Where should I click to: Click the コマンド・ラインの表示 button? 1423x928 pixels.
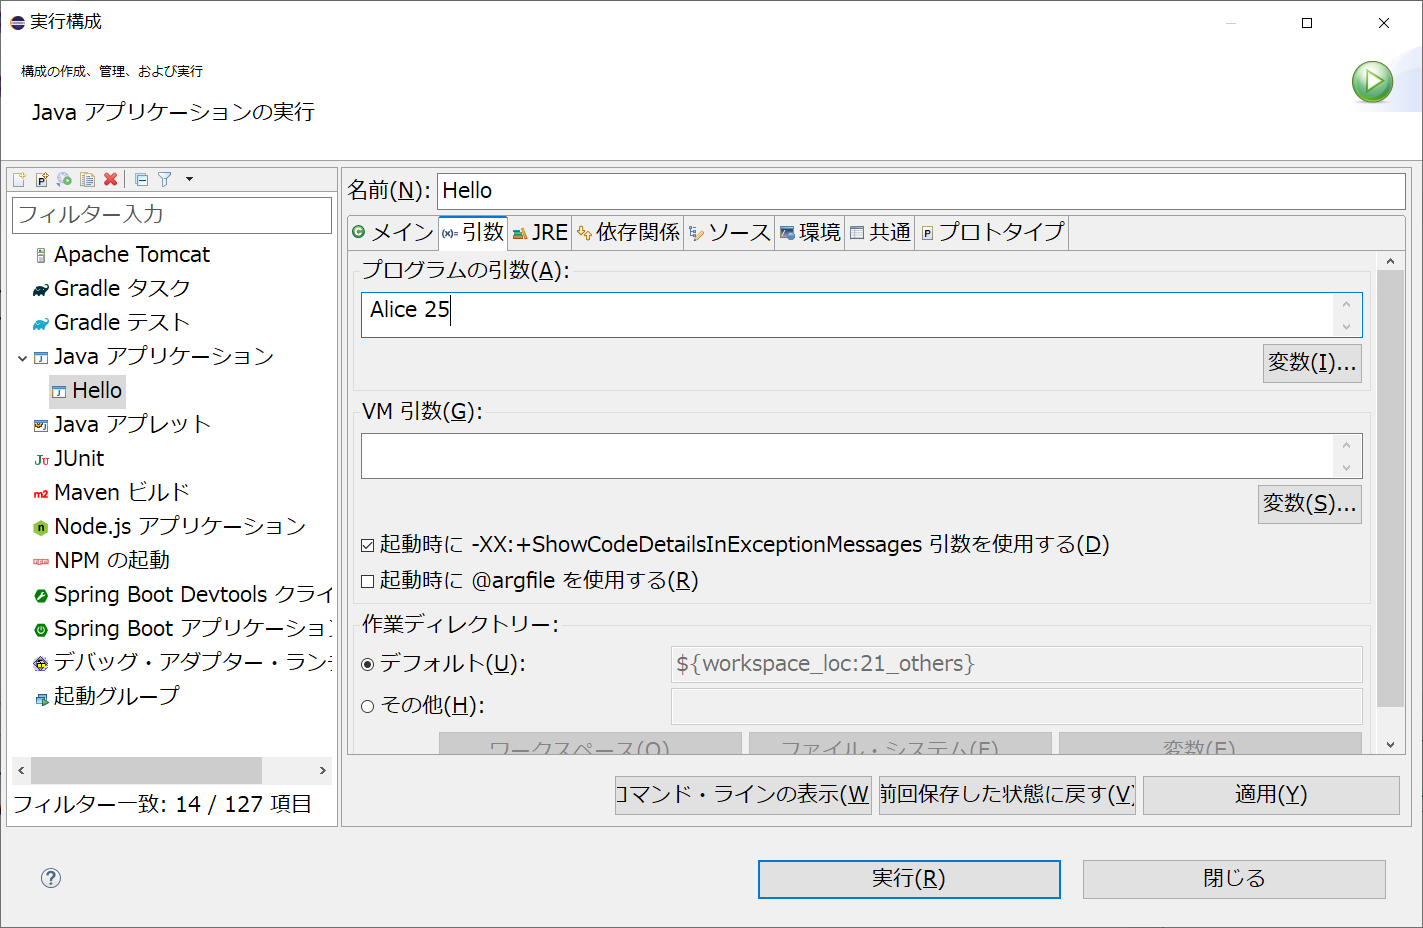[x=742, y=794]
